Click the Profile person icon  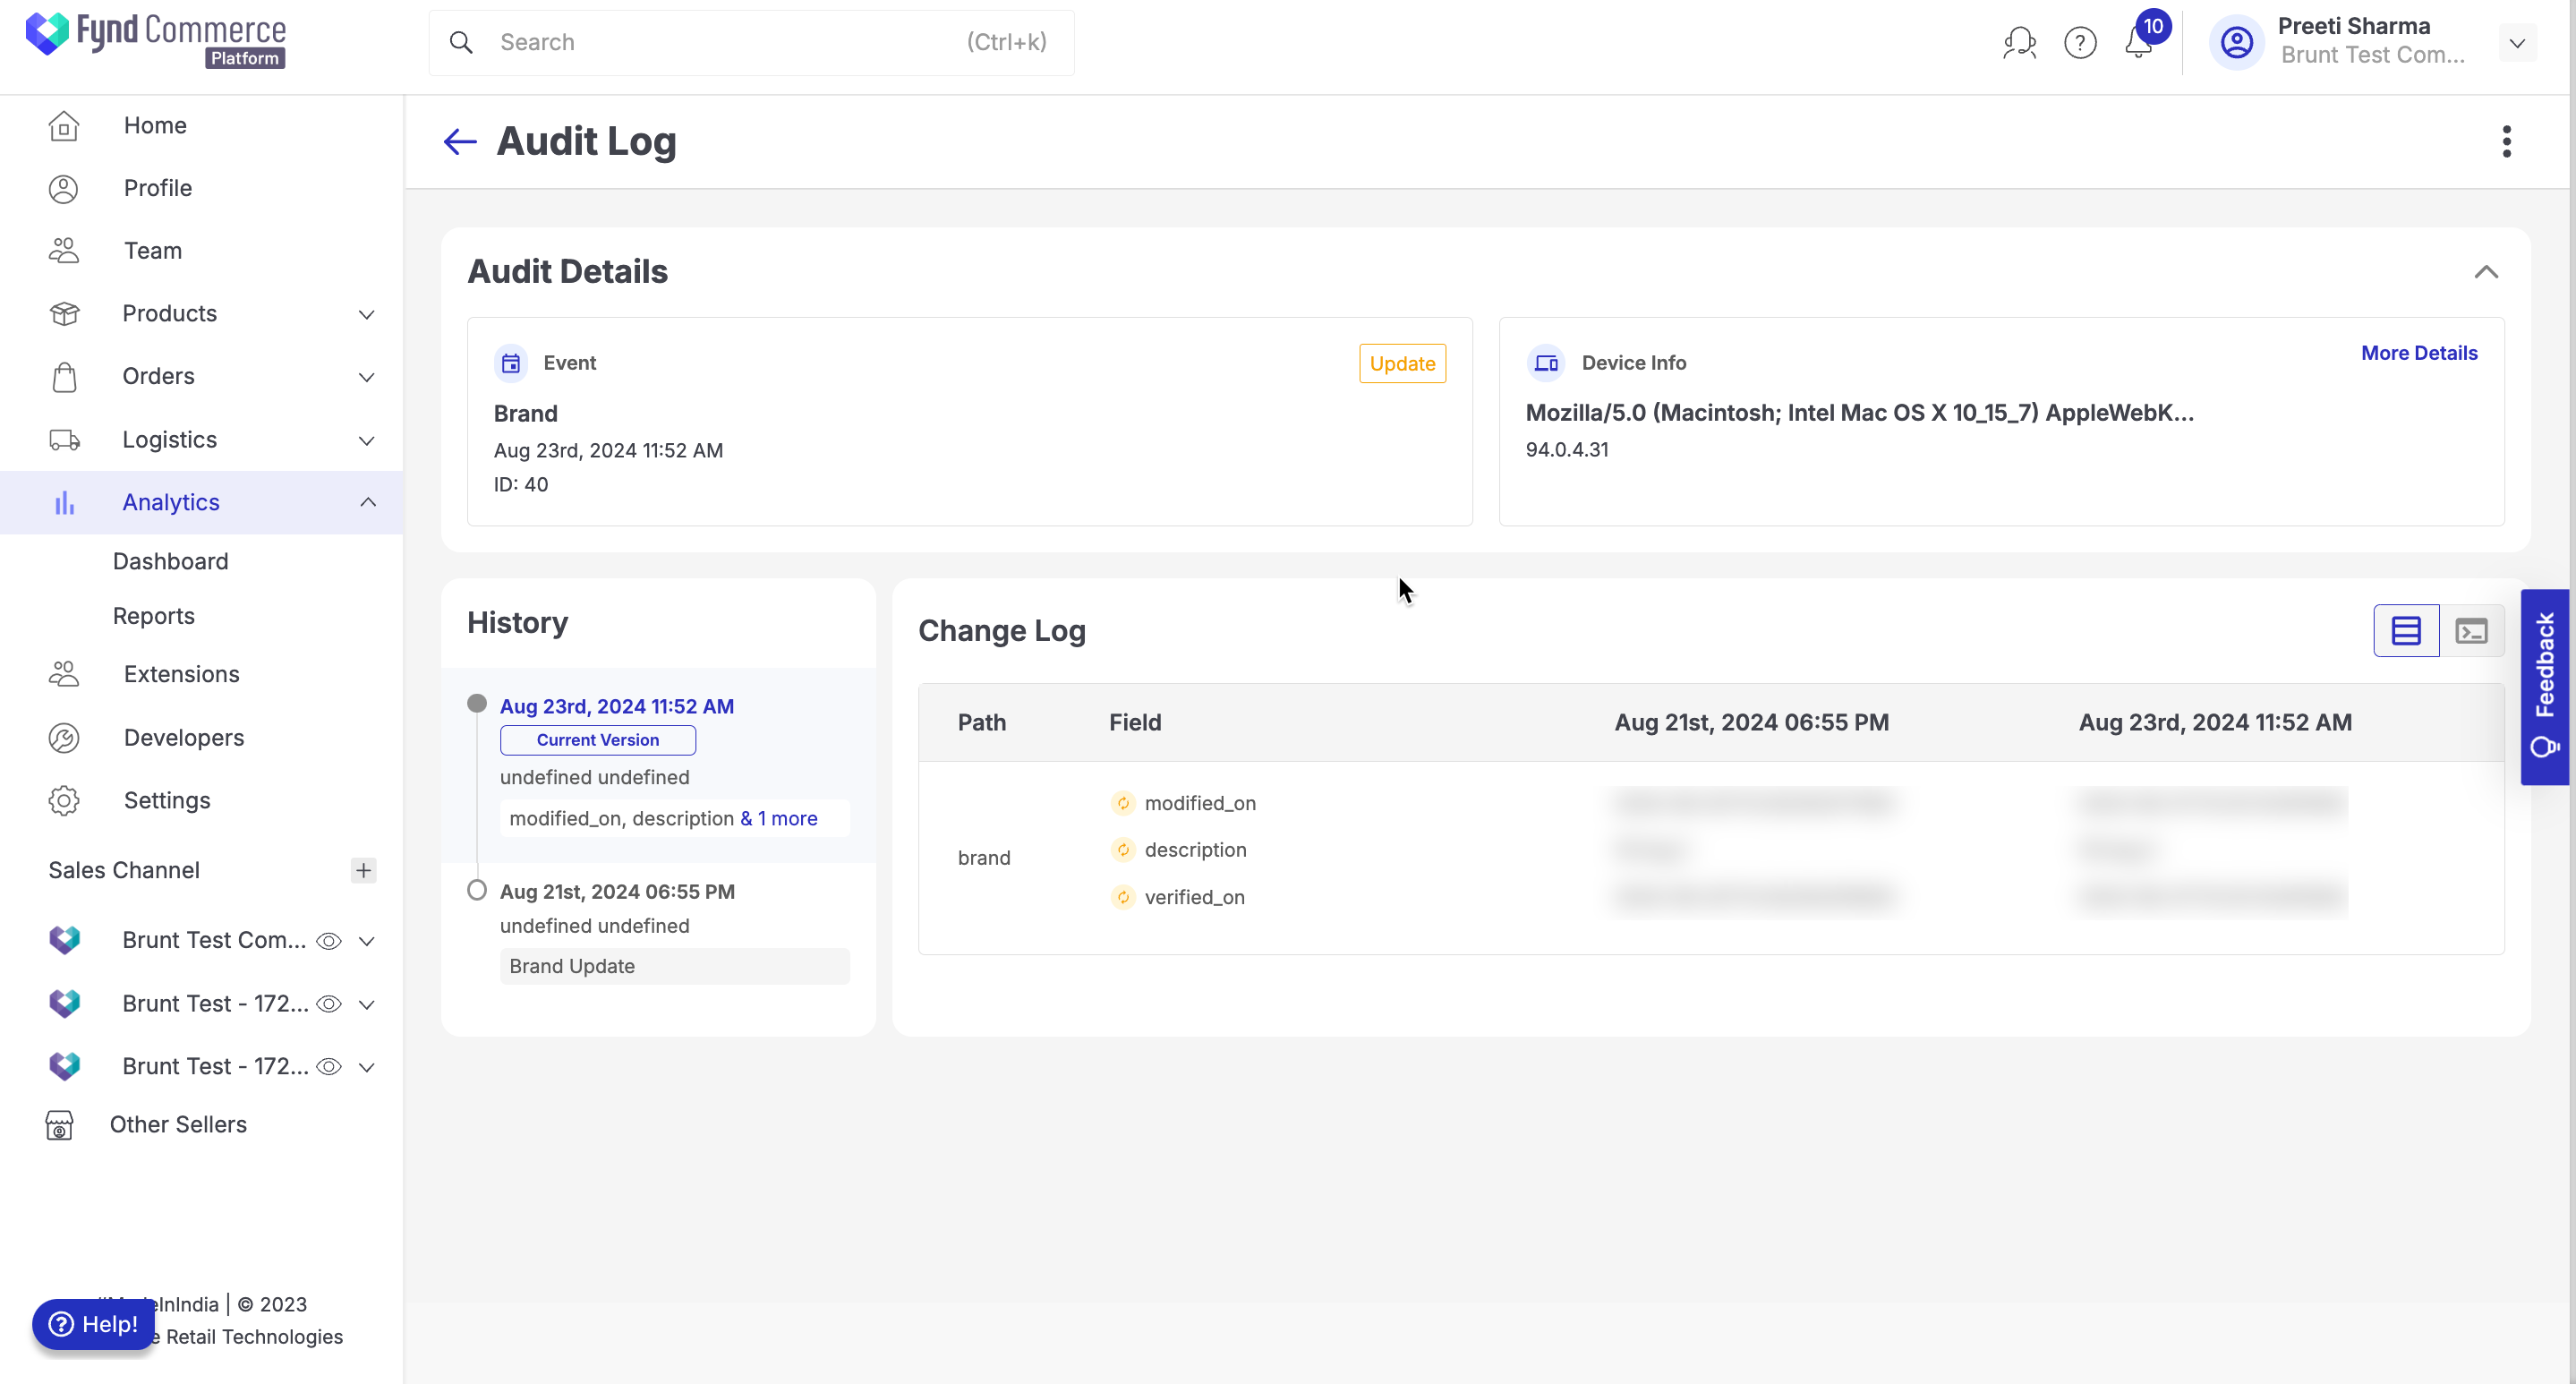click(x=64, y=188)
